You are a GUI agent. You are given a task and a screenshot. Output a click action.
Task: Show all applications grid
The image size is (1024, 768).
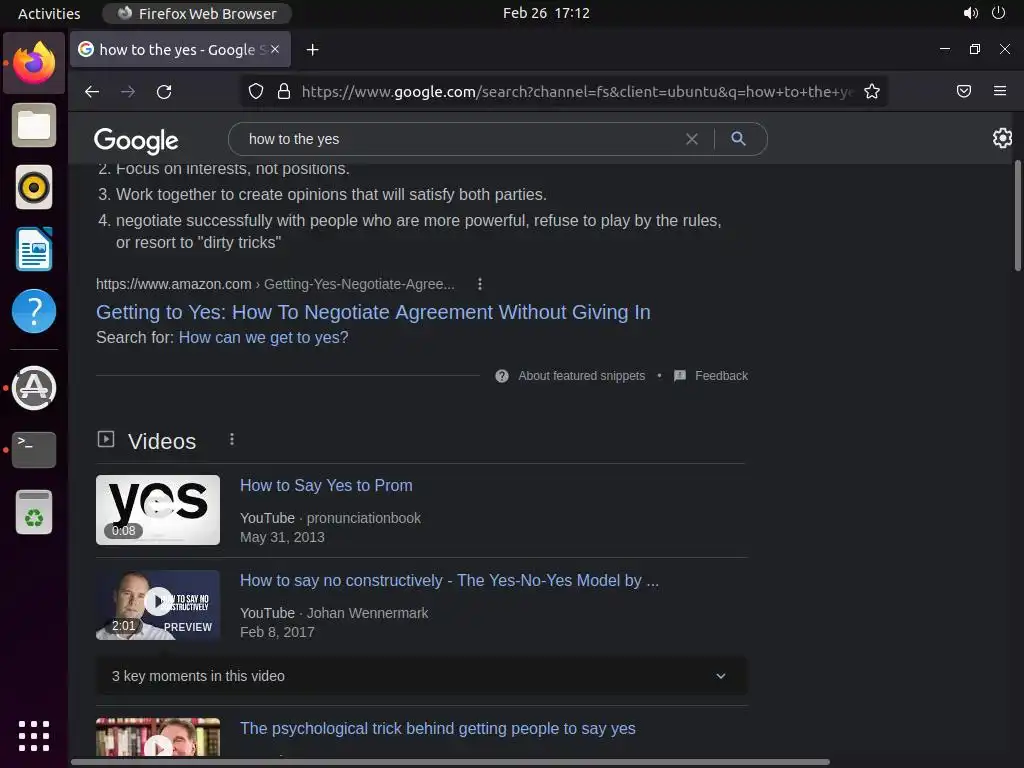[x=34, y=736]
